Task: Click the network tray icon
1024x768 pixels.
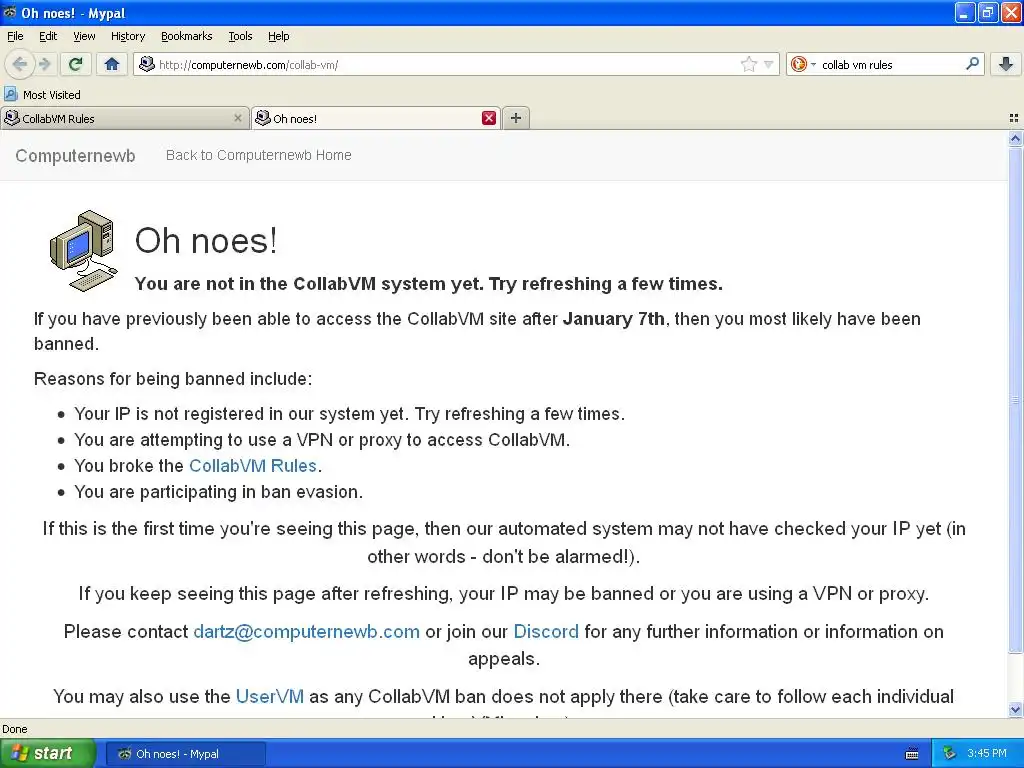Action: coord(949,754)
